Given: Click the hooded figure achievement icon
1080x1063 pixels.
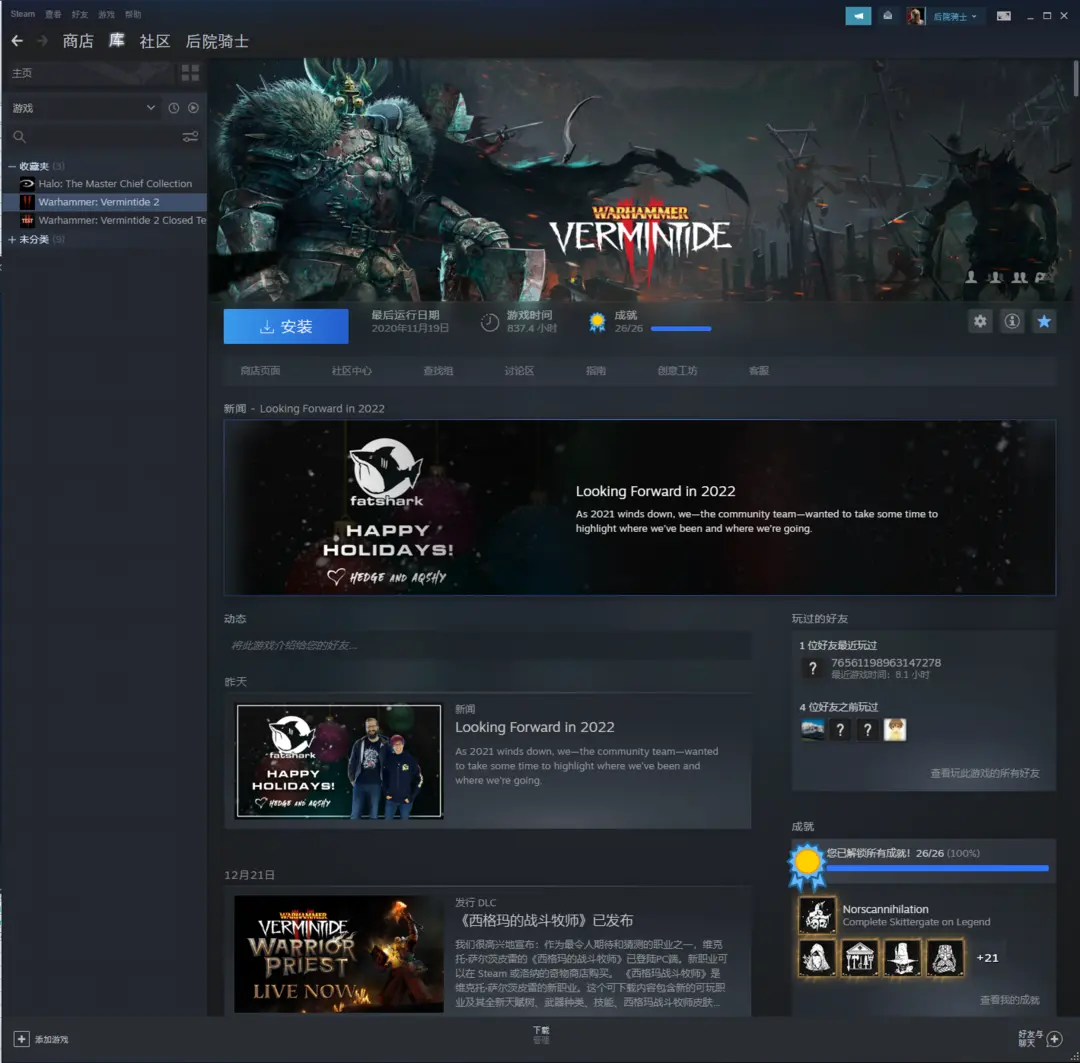Looking at the screenshot, I should click(x=817, y=958).
